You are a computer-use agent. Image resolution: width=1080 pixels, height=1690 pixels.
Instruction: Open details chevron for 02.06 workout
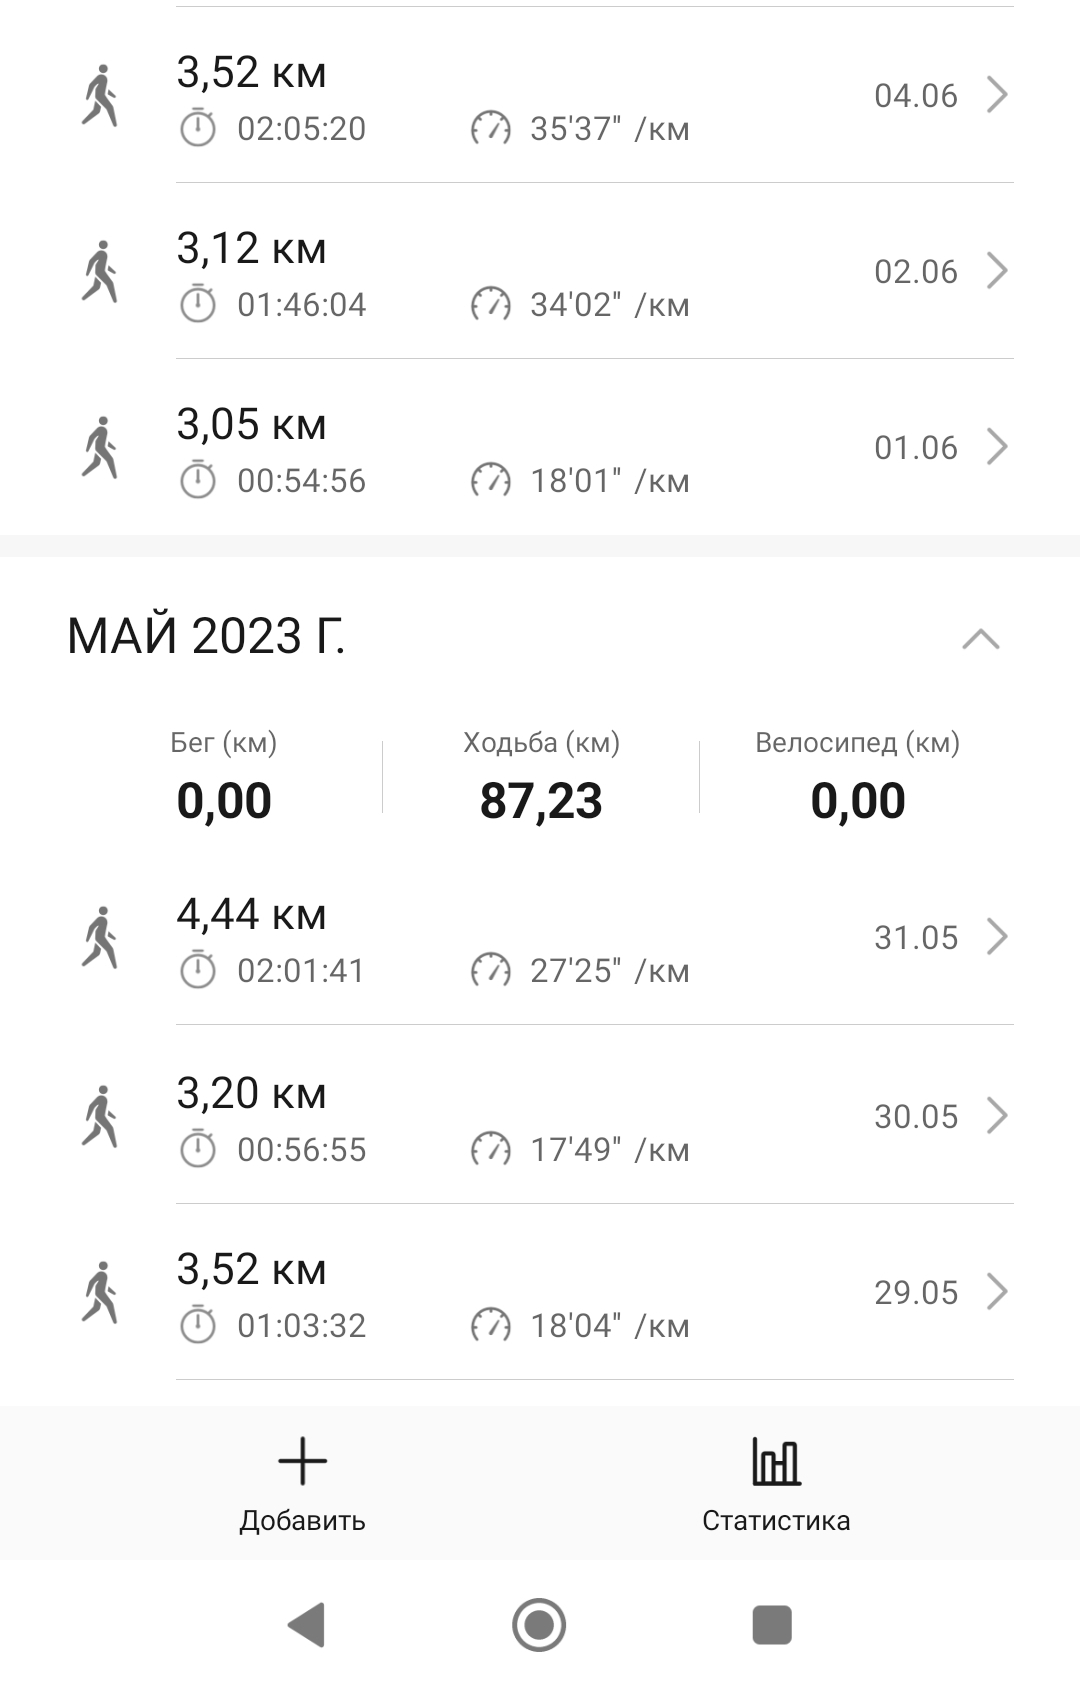pyautogui.click(x=996, y=271)
